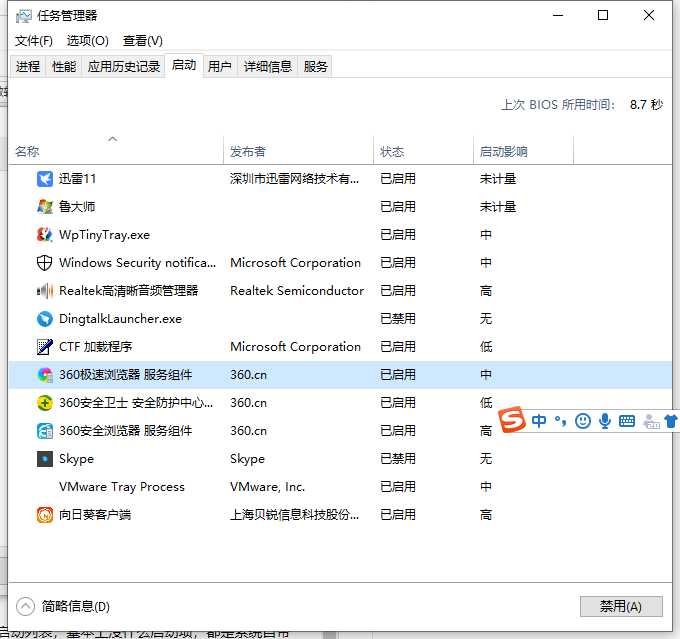Switch to the 性能 tab
The image size is (680, 639).
[x=64, y=67]
